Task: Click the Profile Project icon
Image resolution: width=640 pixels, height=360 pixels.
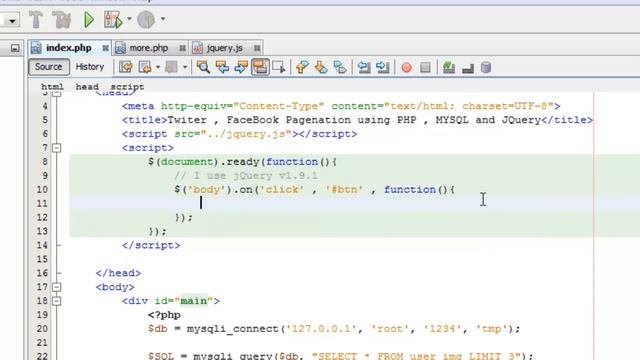Action: 146,19
